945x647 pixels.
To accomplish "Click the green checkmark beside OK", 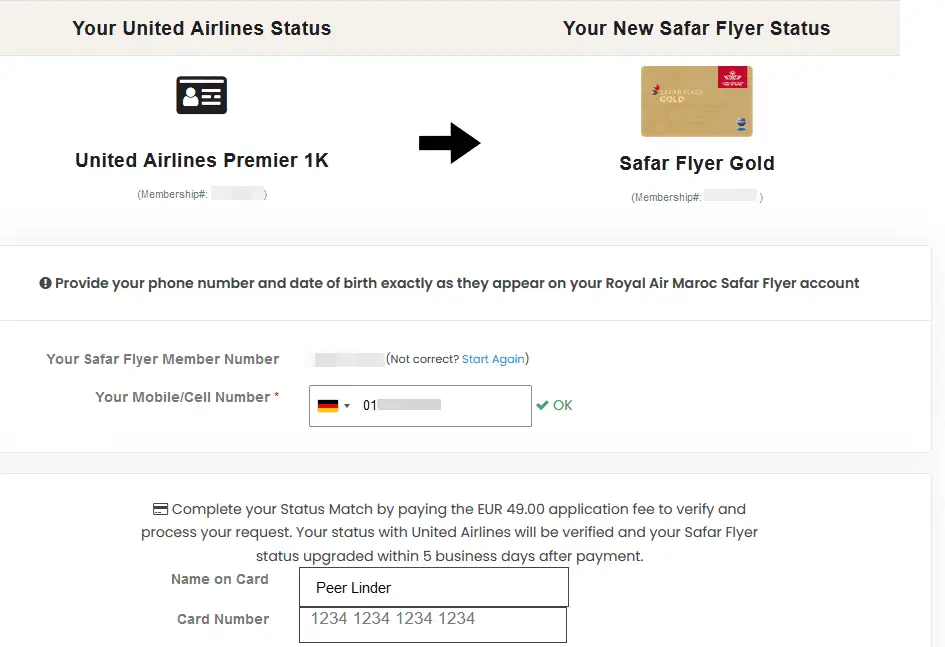I will [x=542, y=405].
